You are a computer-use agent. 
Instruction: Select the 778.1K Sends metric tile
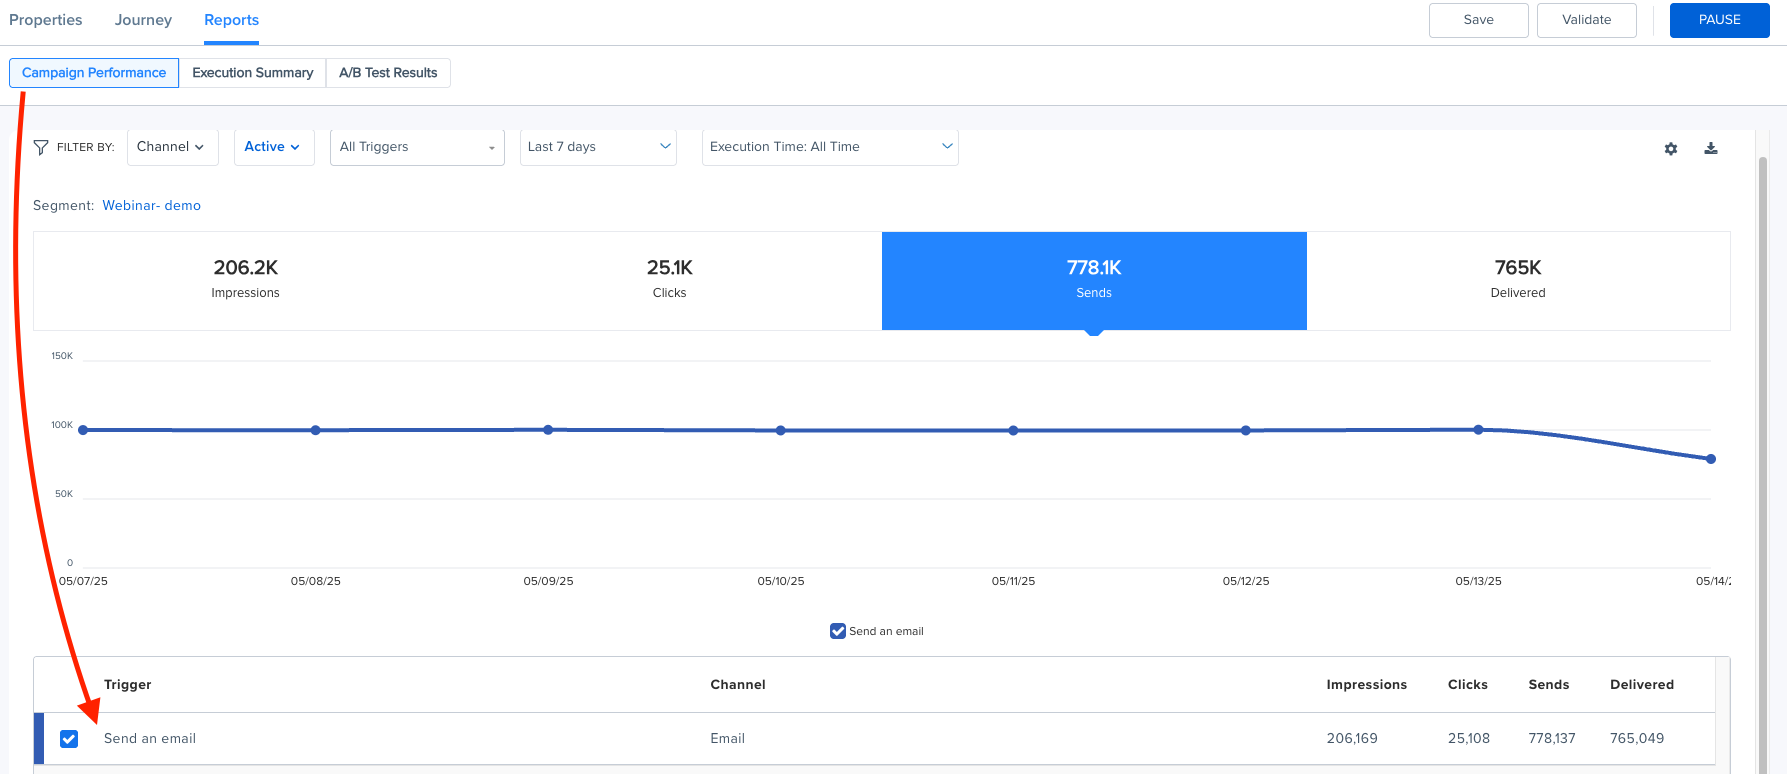tap(1094, 280)
